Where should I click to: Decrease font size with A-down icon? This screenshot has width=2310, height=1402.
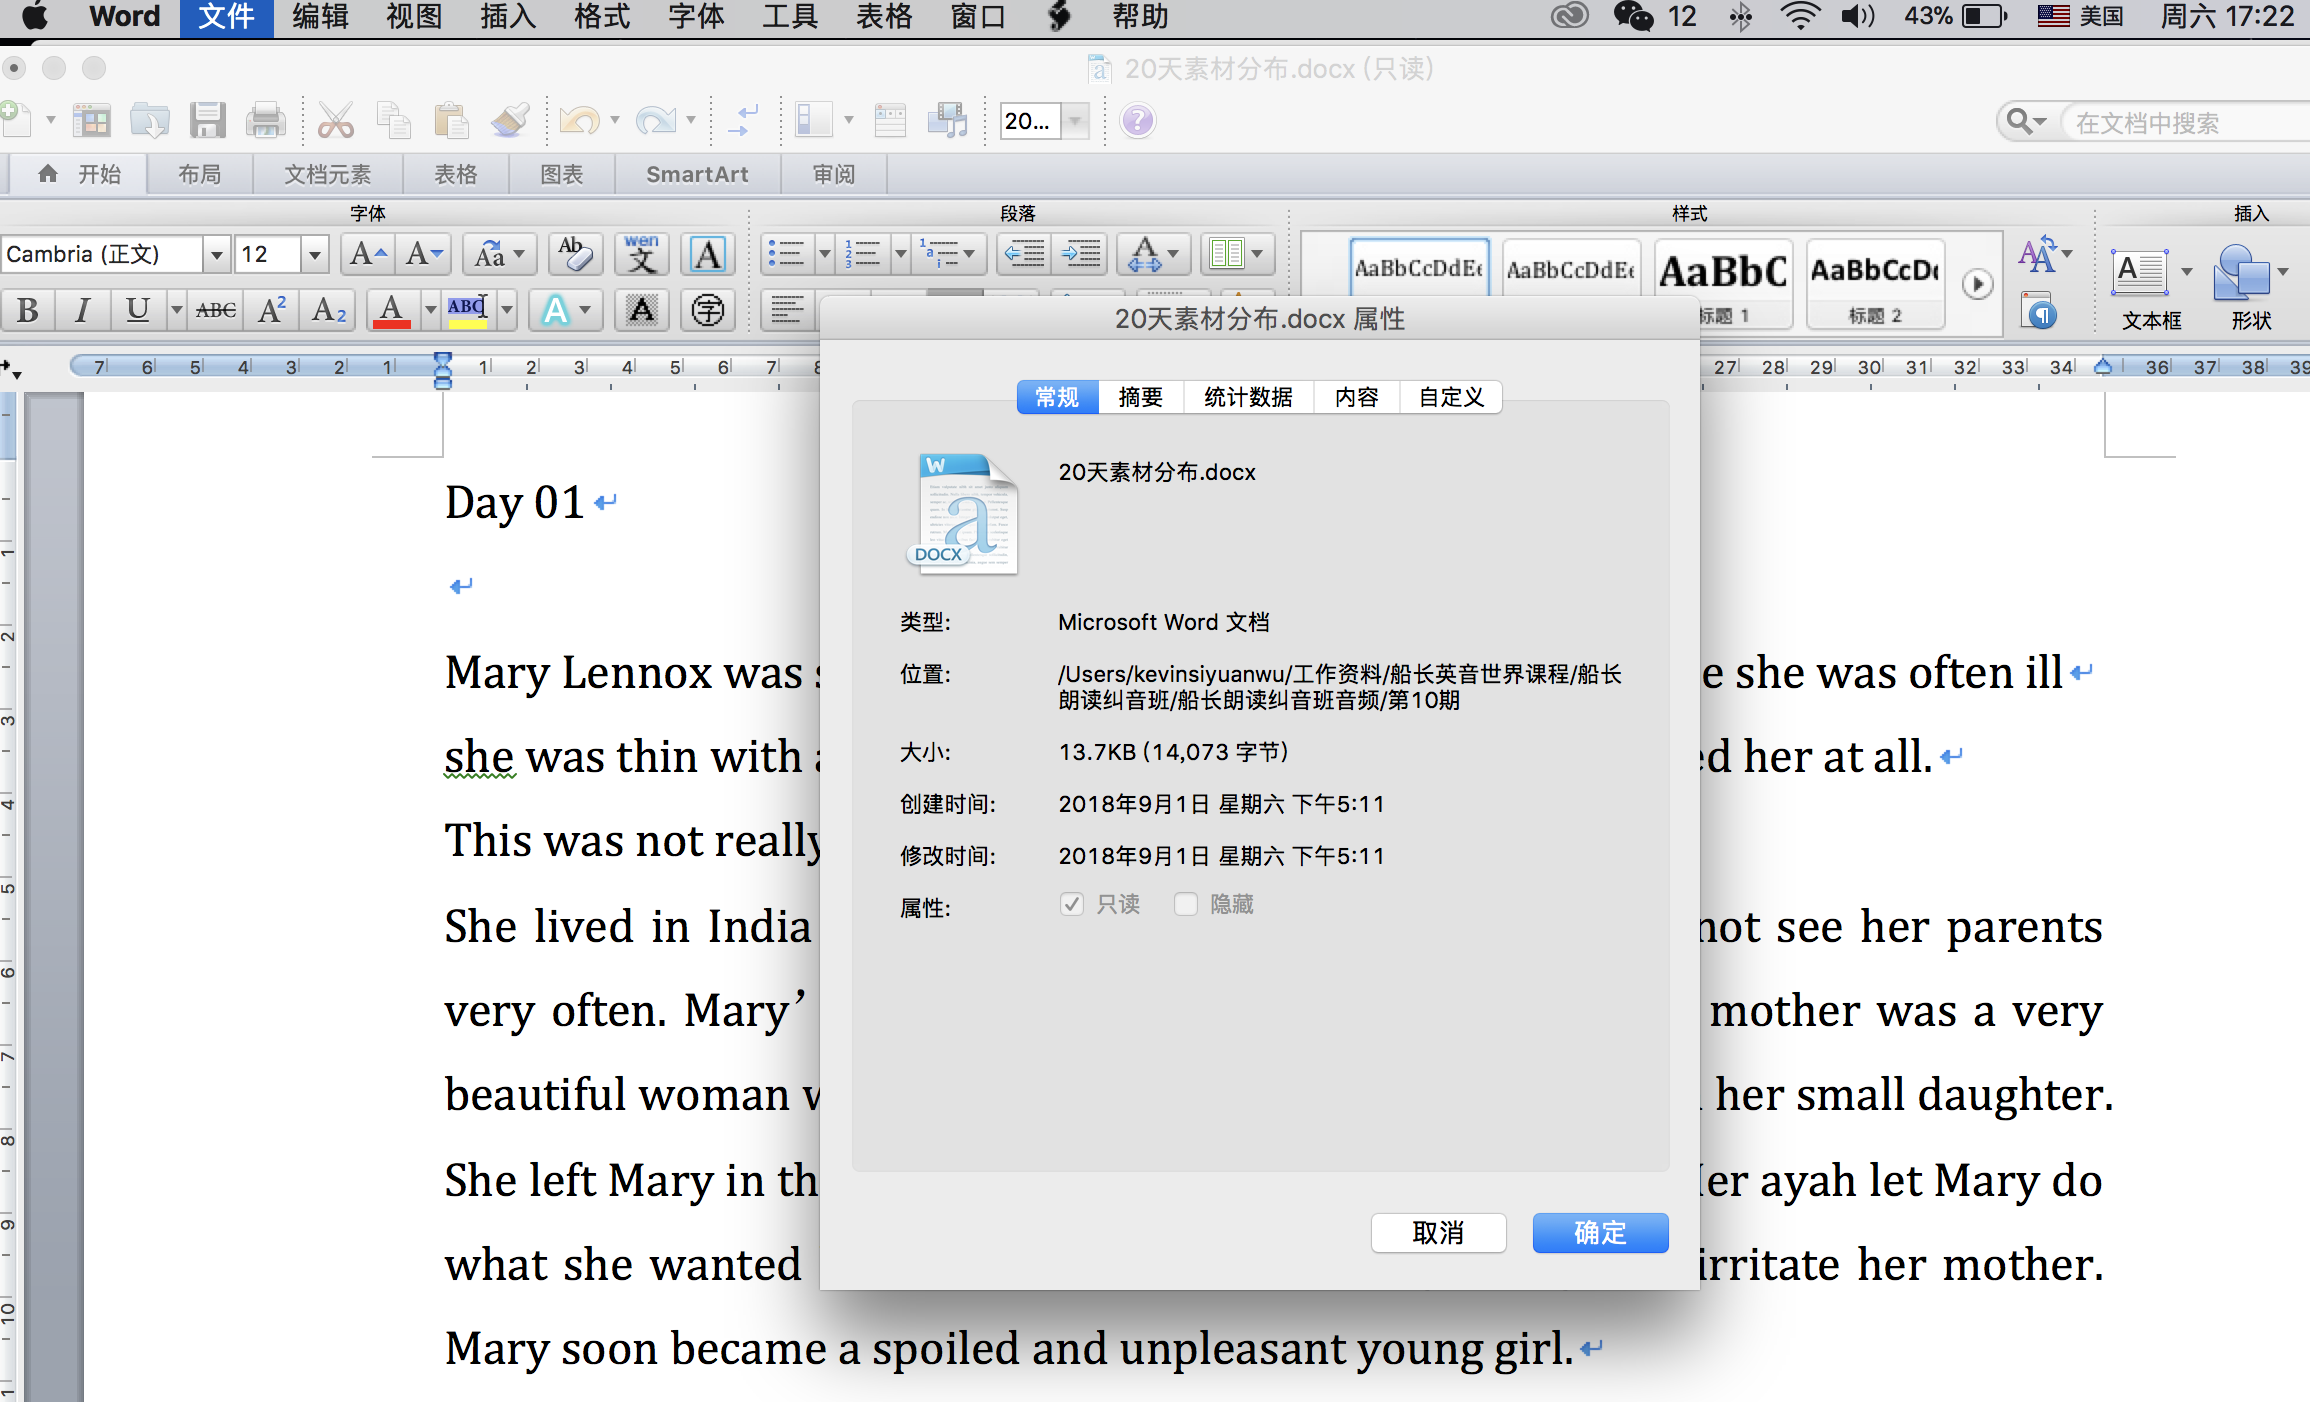pos(424,254)
